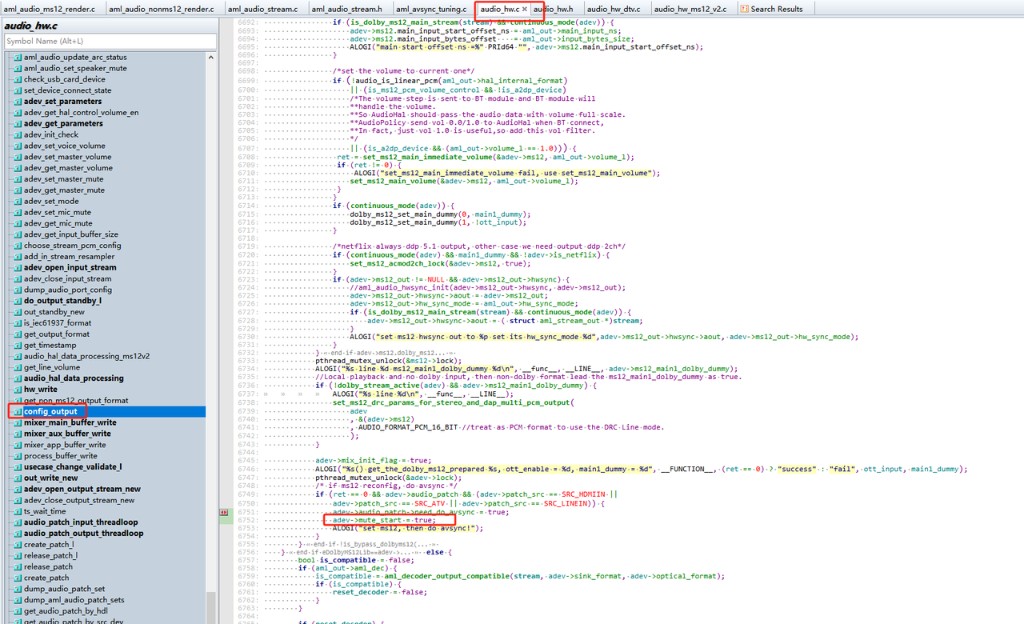Switch to the aml_audio_ms12_render.c tab
This screenshot has height=624, width=1024.
coord(50,9)
